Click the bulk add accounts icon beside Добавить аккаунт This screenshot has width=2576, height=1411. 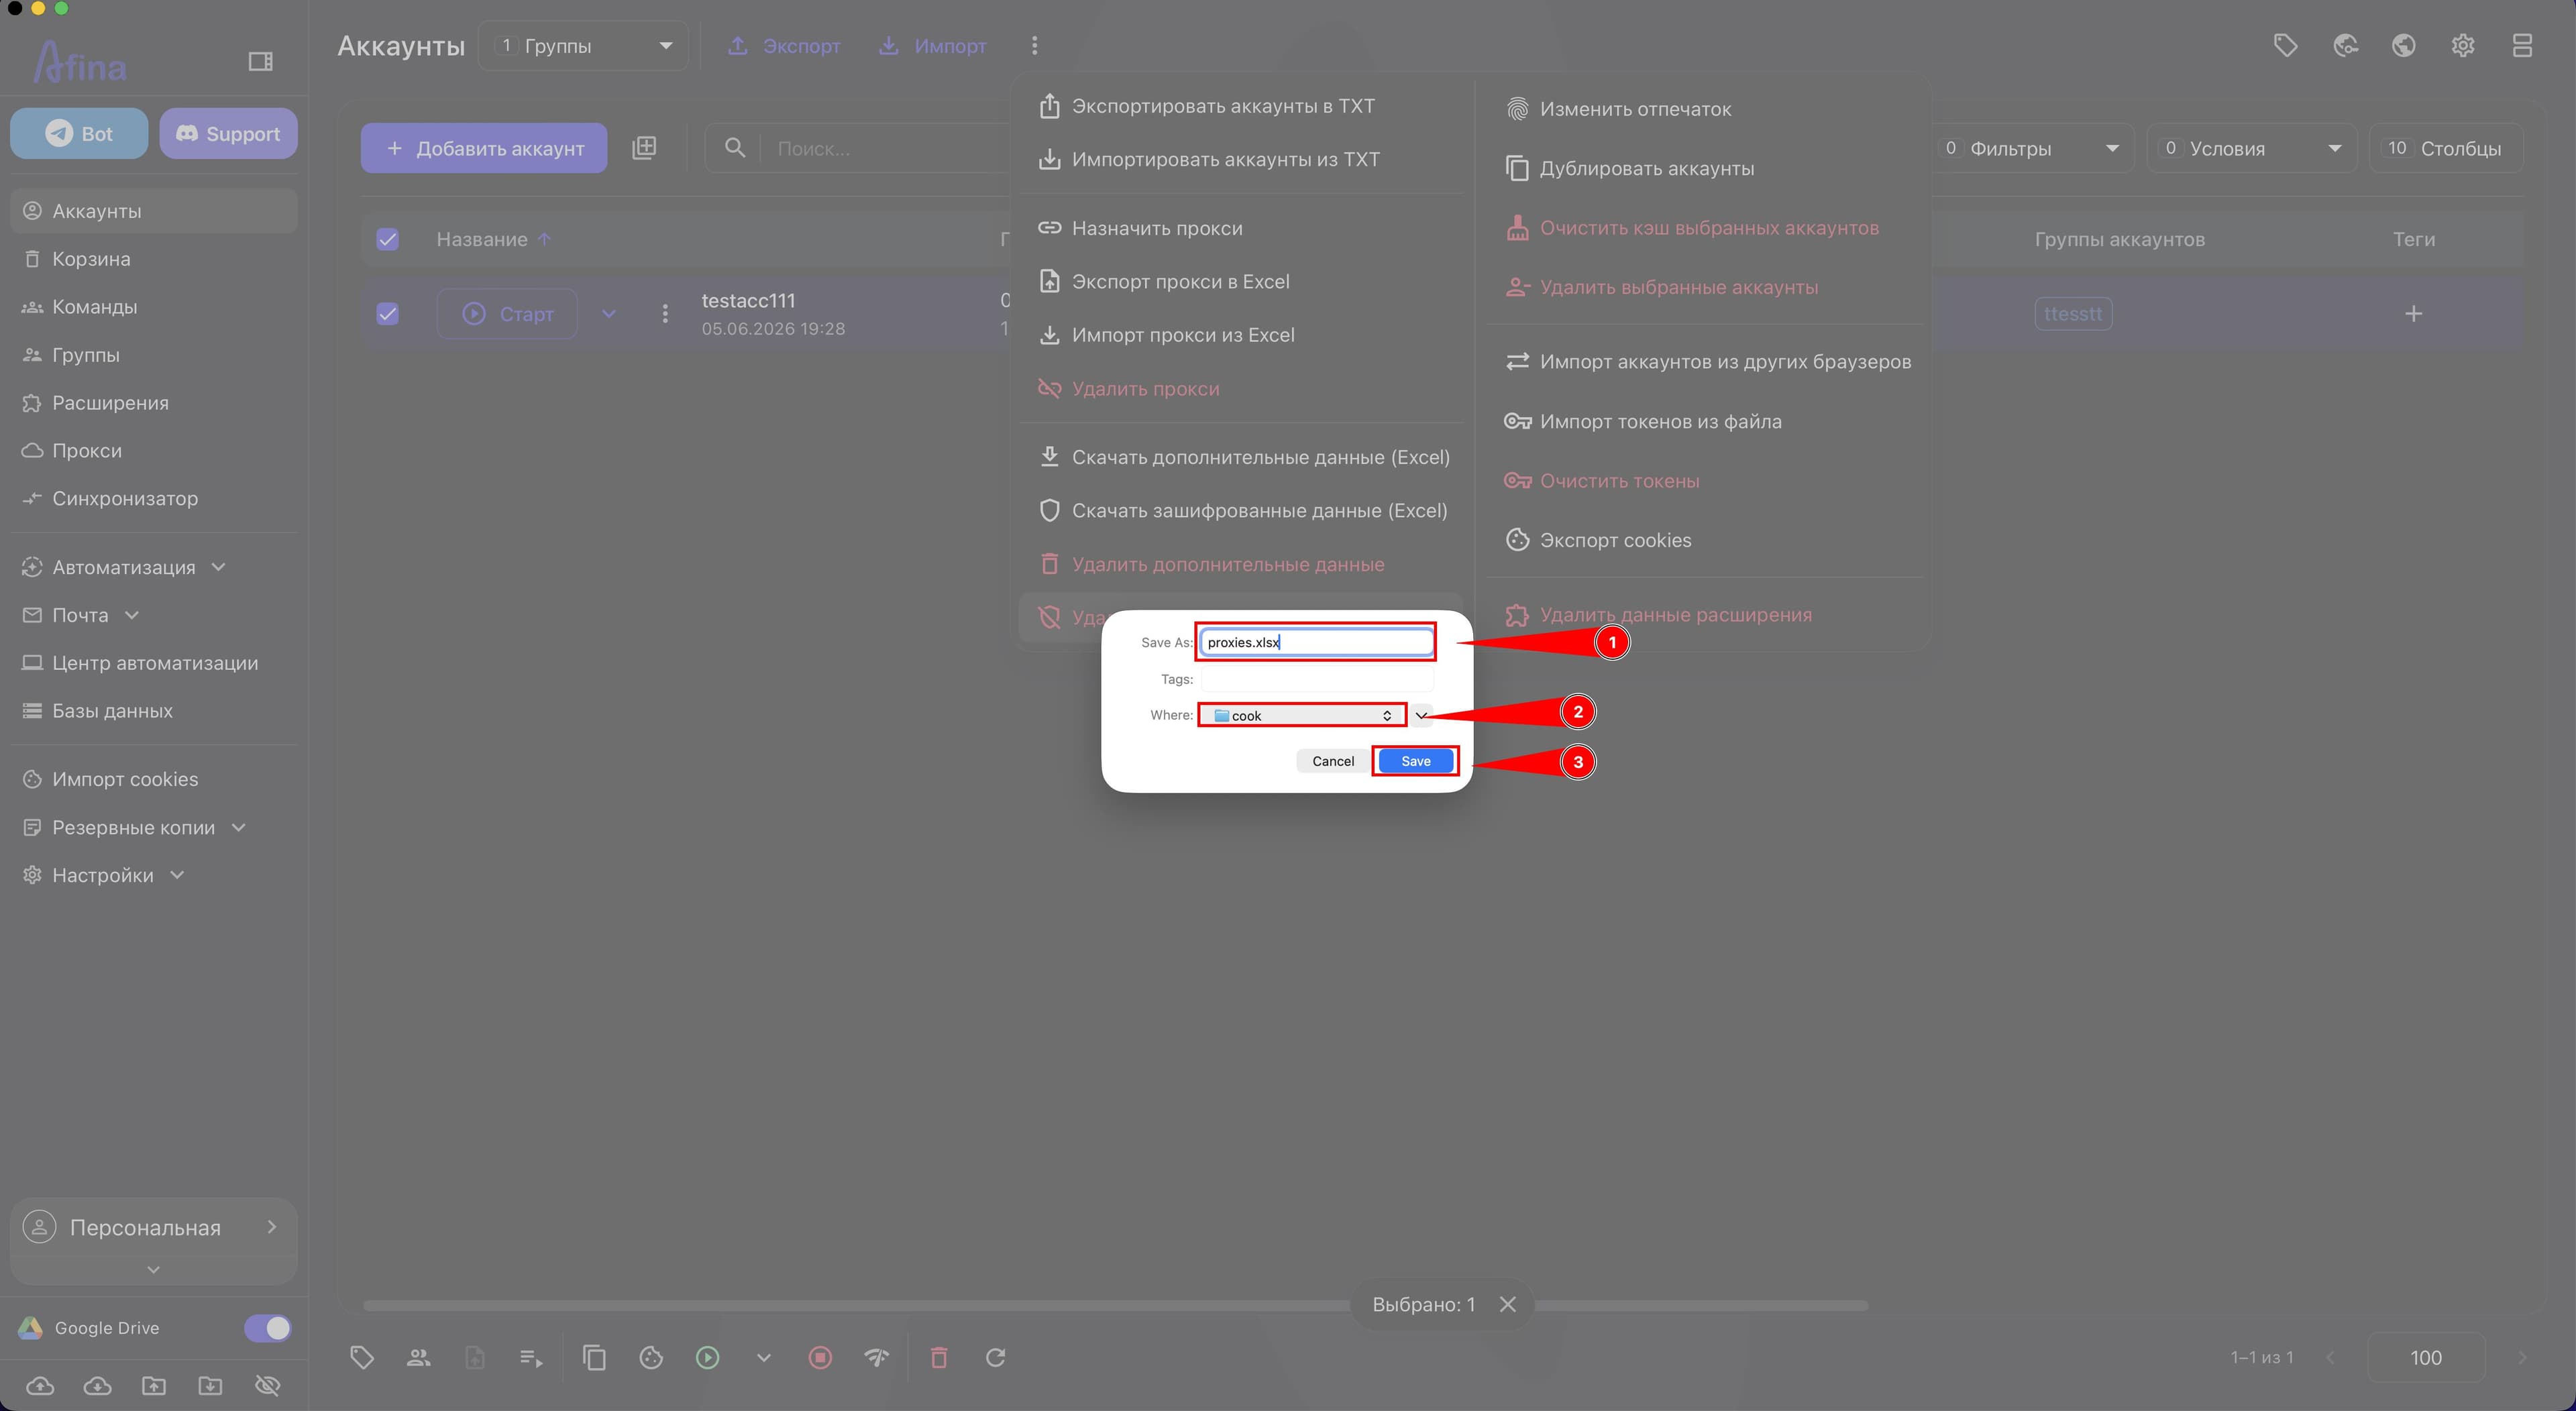point(644,148)
